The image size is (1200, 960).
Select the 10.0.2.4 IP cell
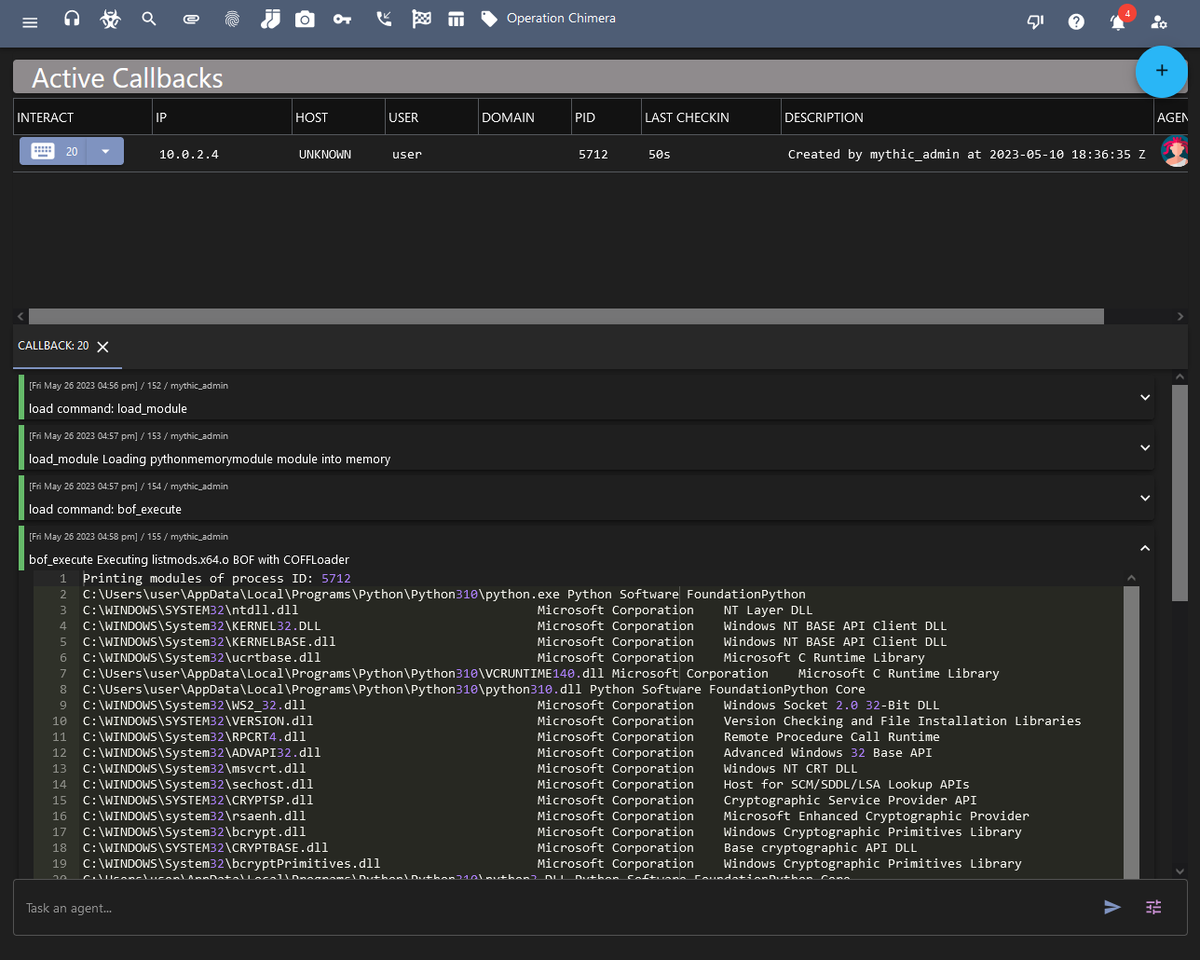[187, 154]
